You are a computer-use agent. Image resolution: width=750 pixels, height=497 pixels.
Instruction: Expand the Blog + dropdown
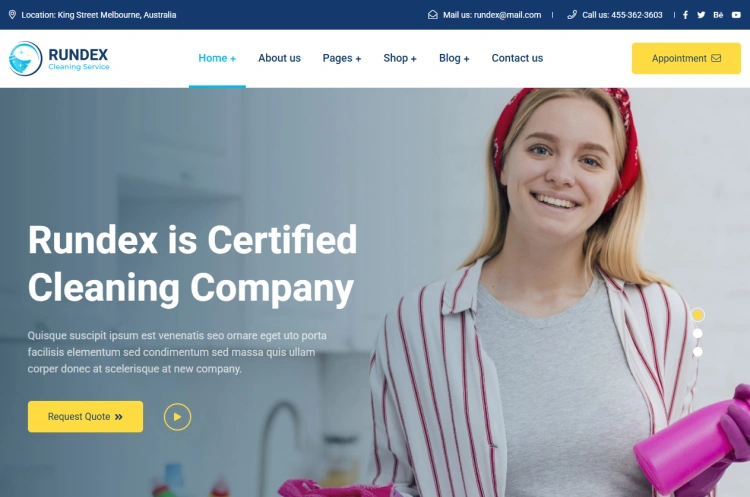454,58
